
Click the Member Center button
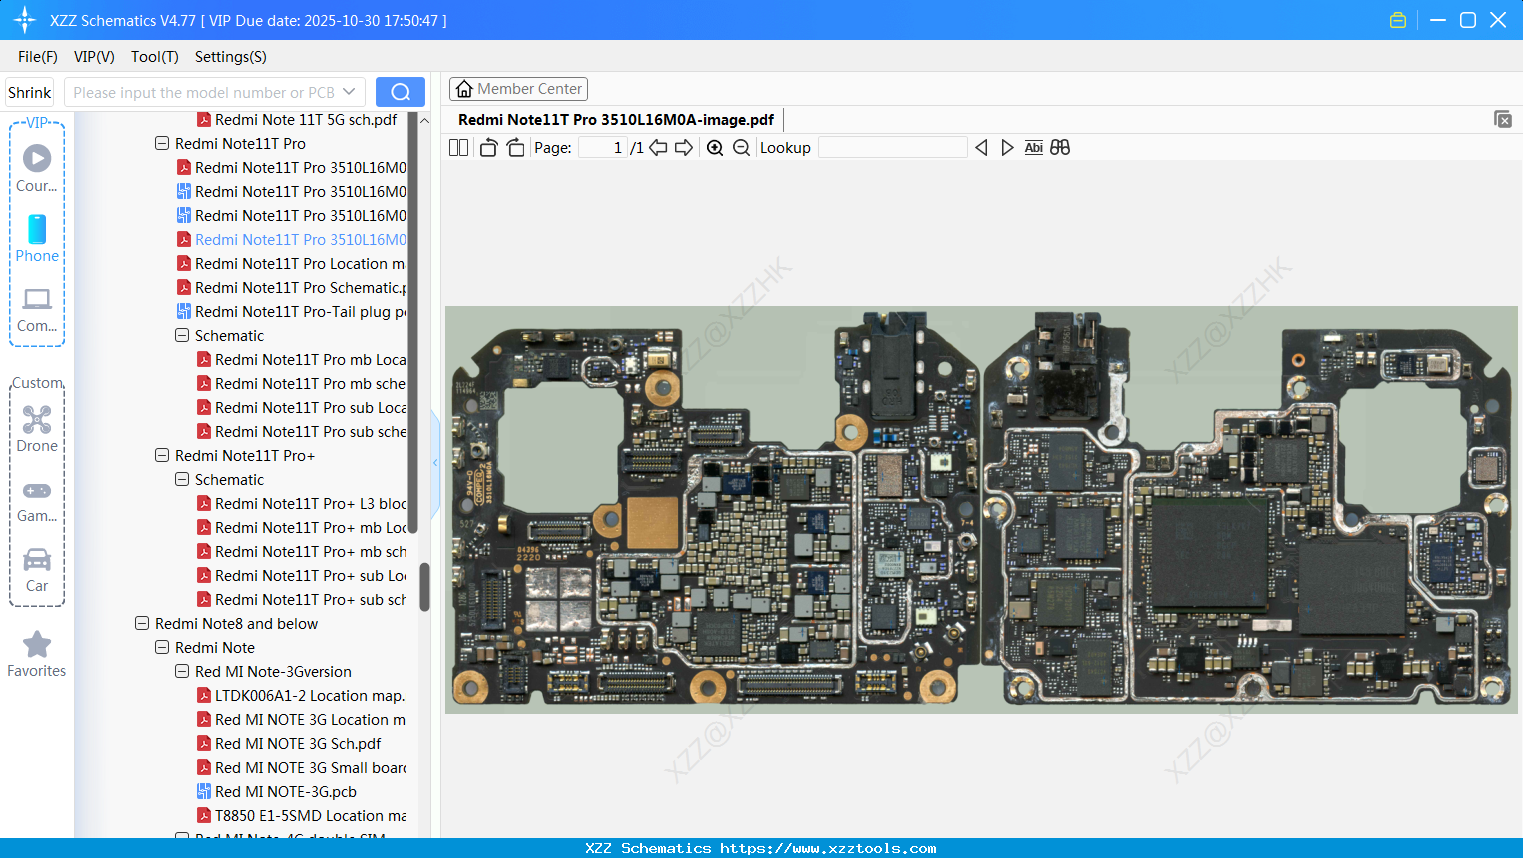pyautogui.click(x=518, y=89)
